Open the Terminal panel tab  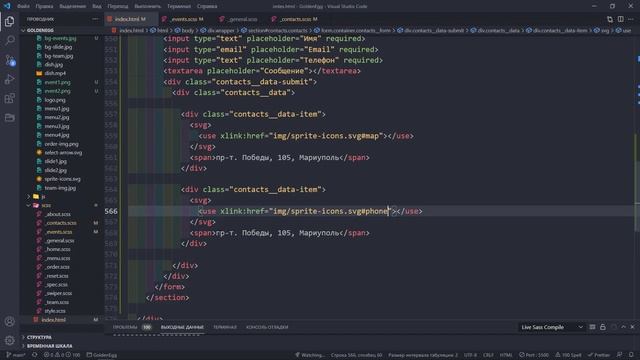[224, 327]
